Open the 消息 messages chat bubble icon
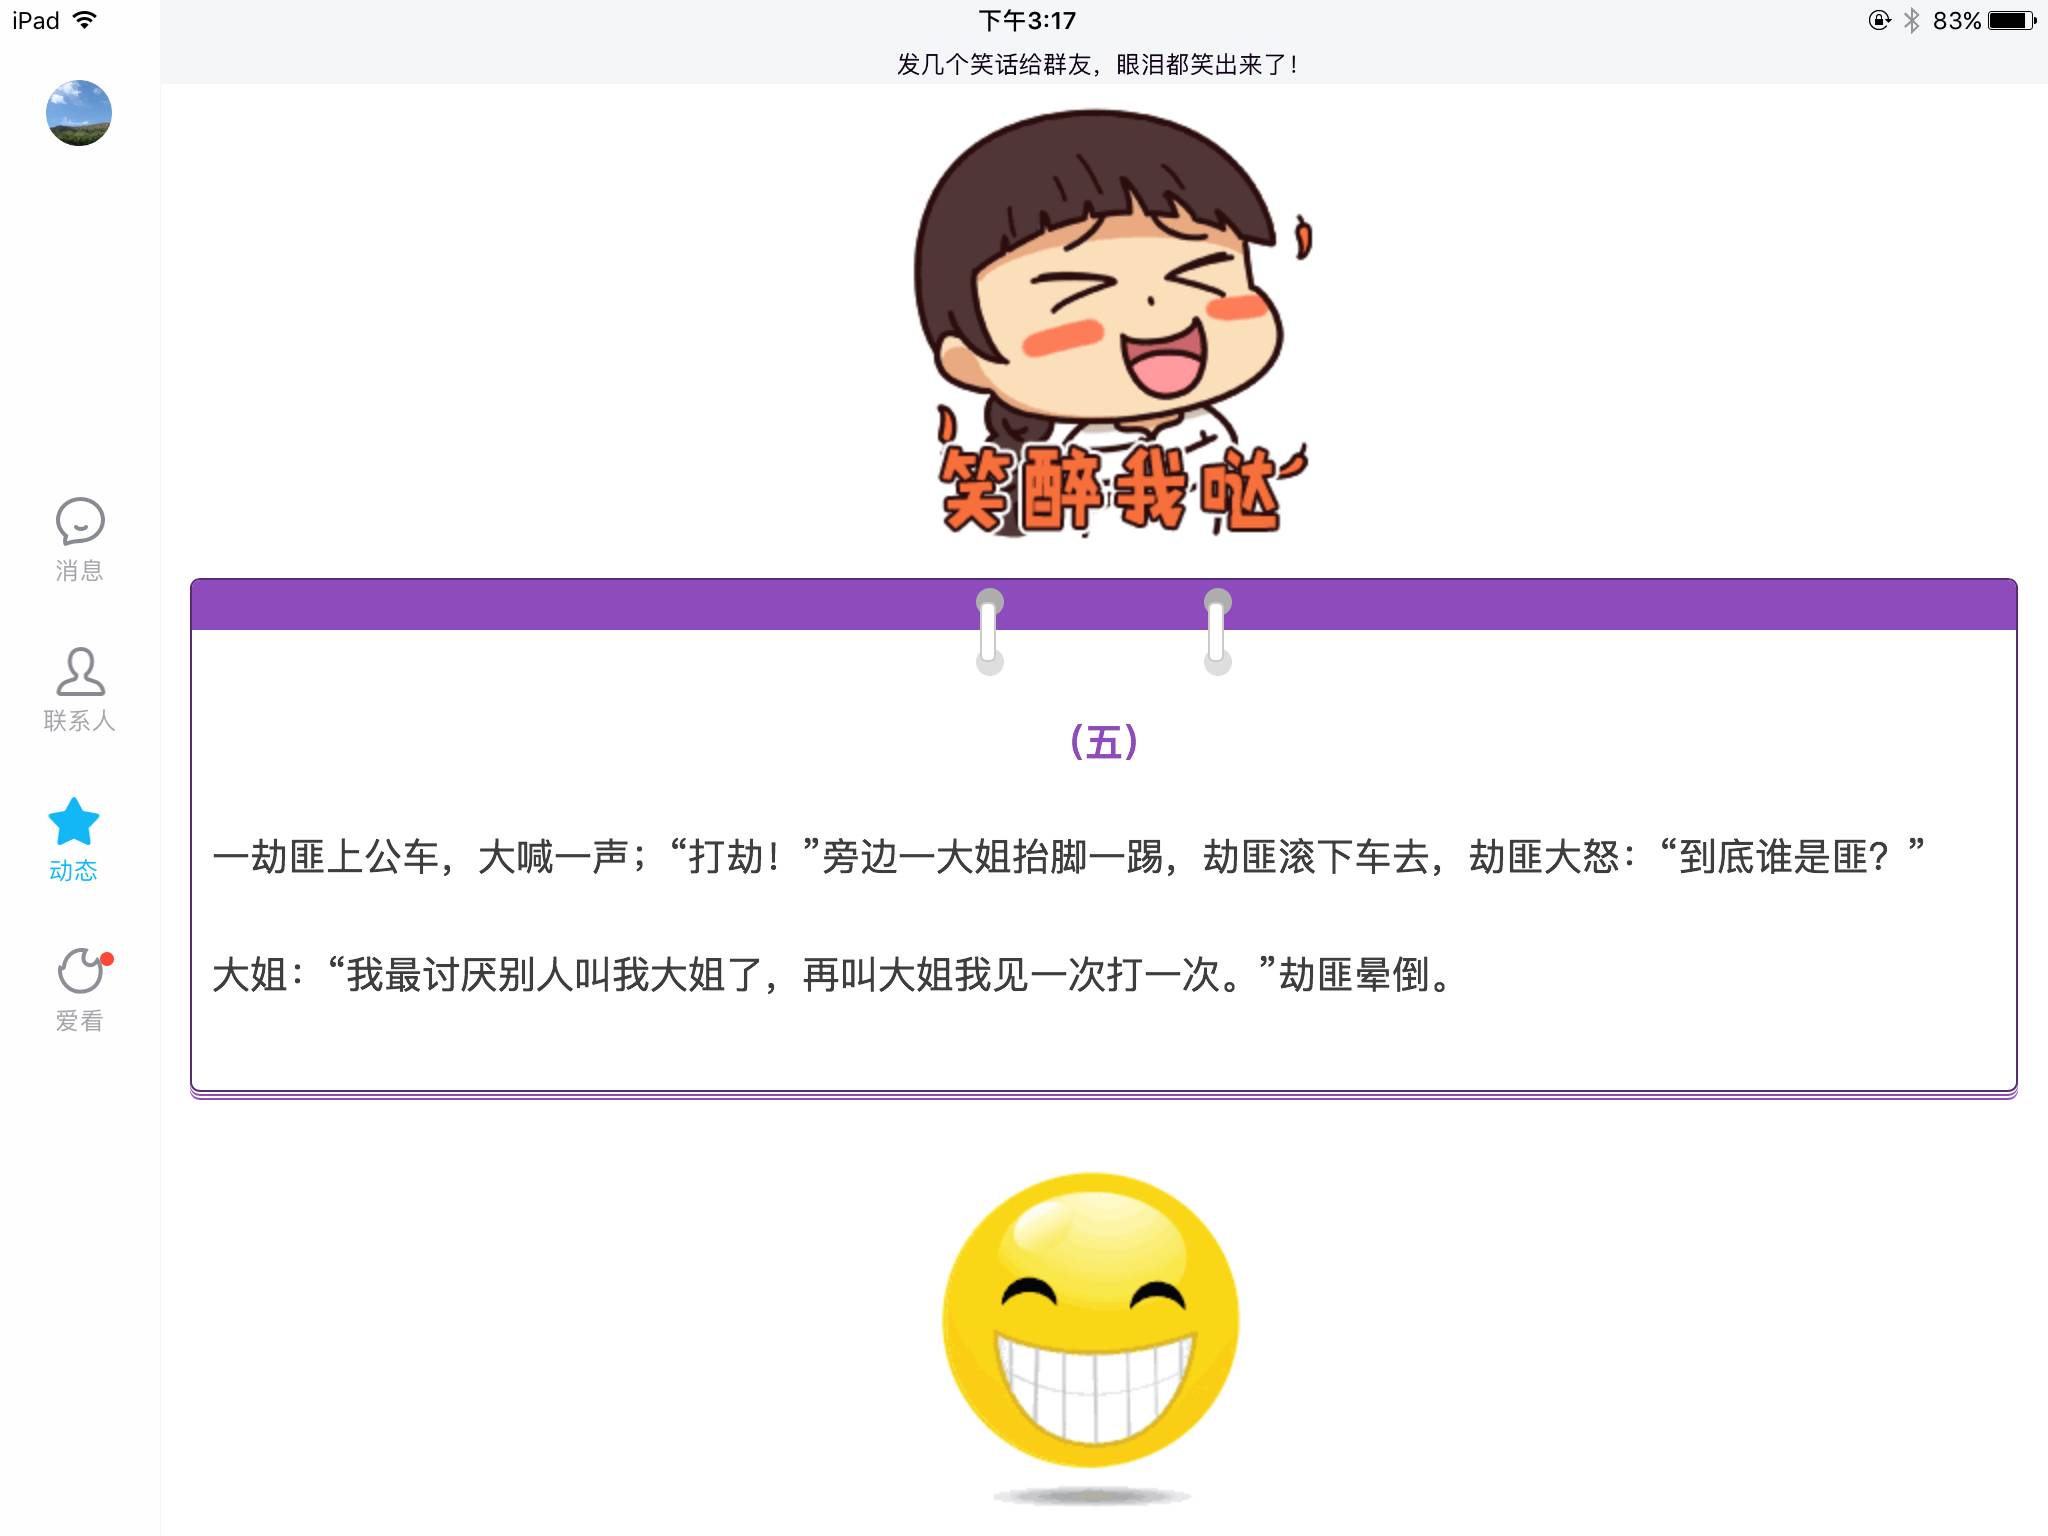 point(79,522)
